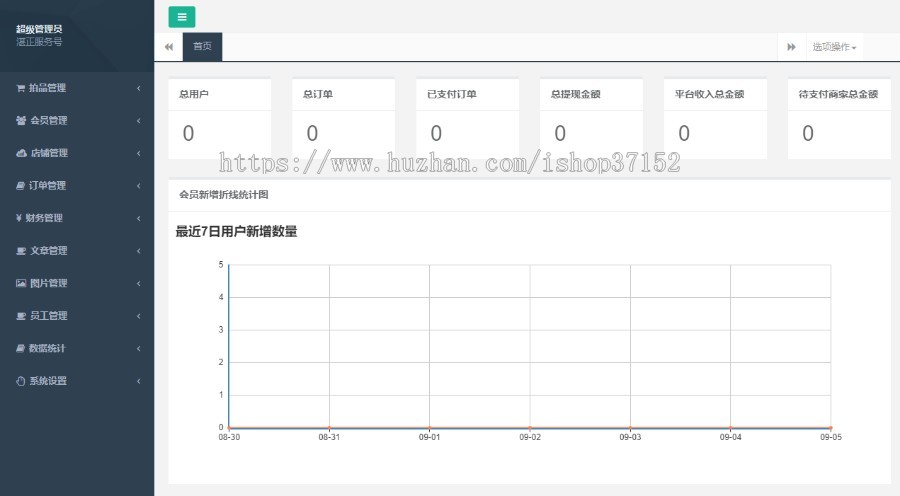Open the 拍品管理 menu label

(x=48, y=88)
